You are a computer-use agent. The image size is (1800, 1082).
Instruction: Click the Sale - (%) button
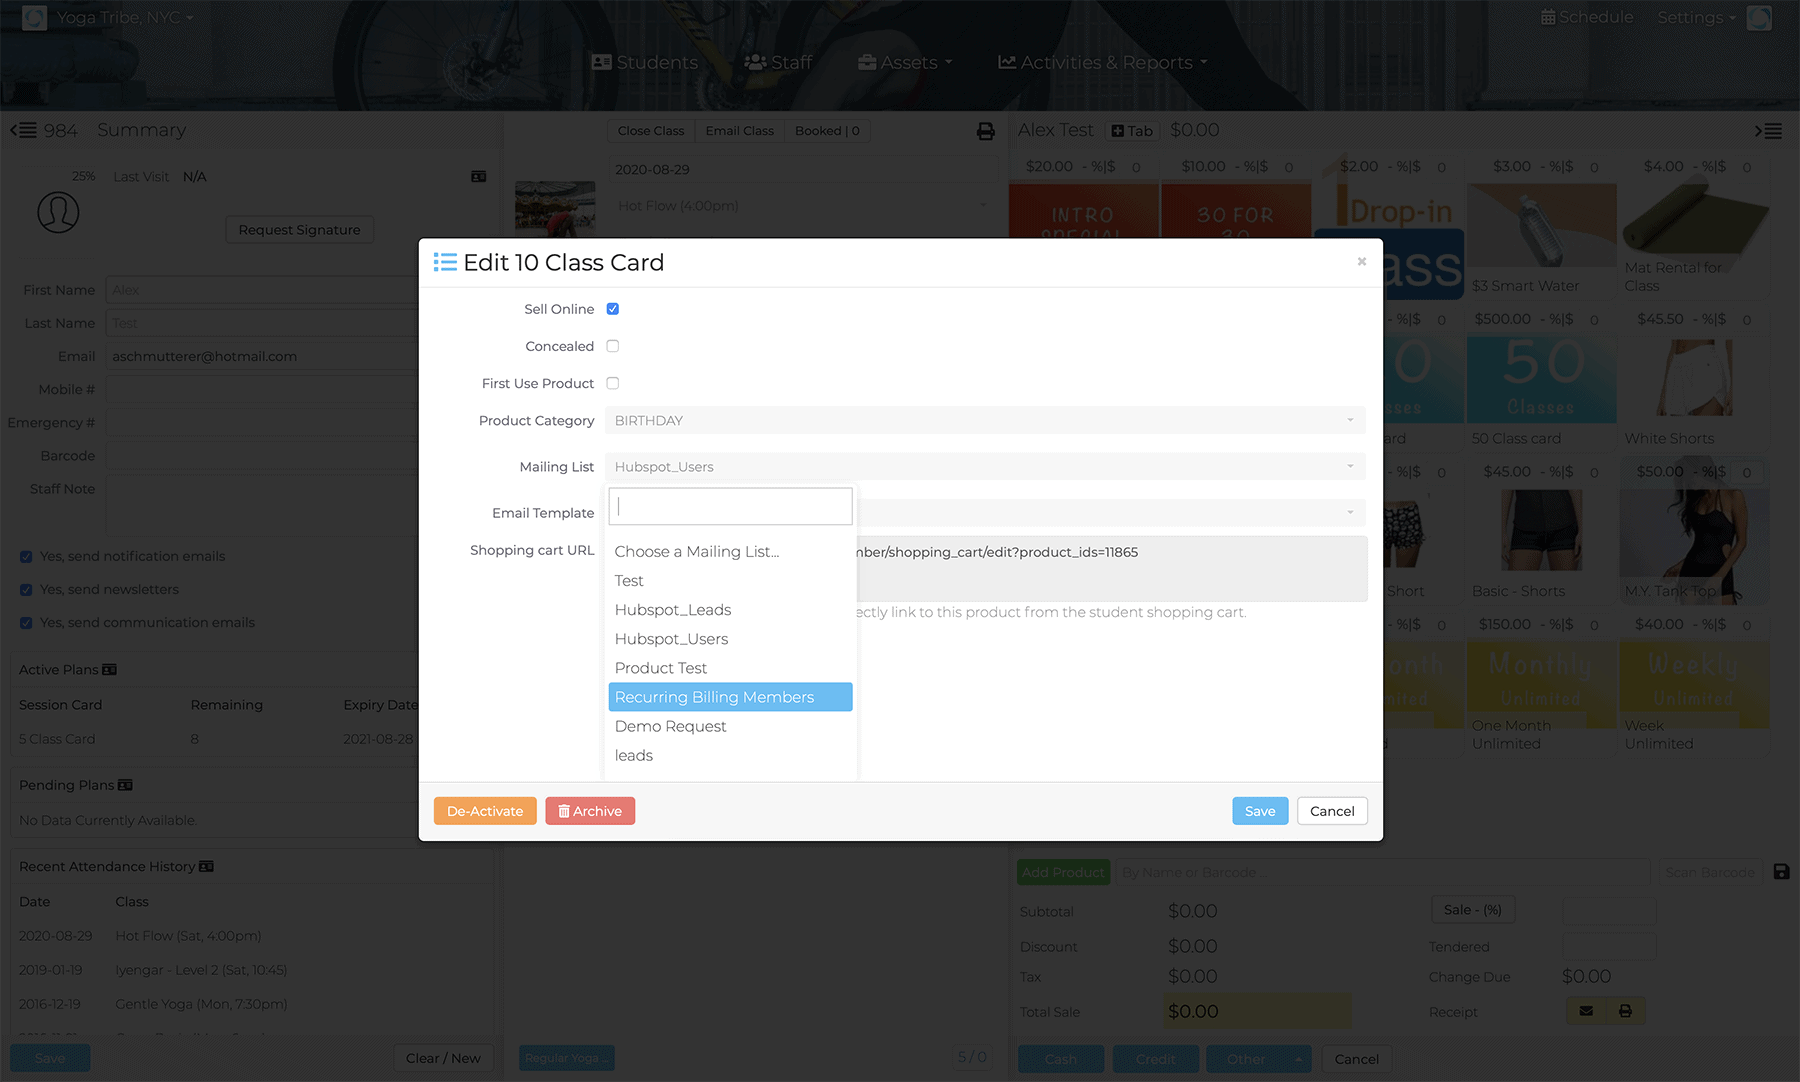coord(1473,910)
